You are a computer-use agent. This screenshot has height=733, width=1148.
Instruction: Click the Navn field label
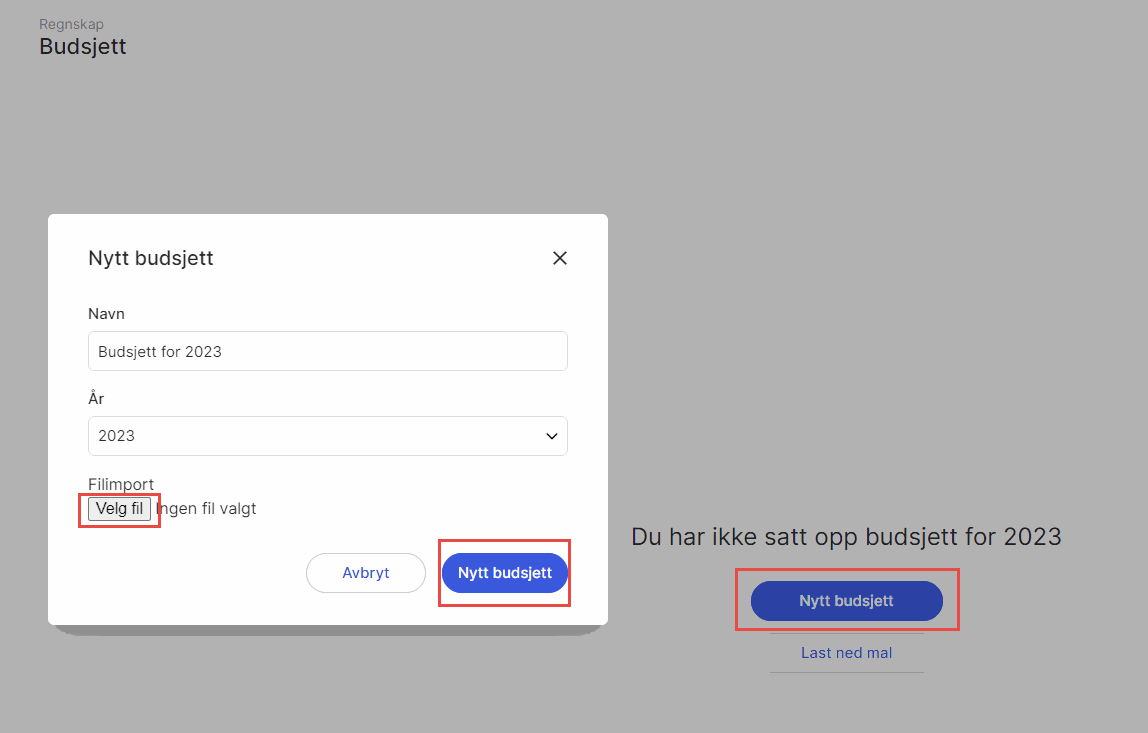point(106,313)
